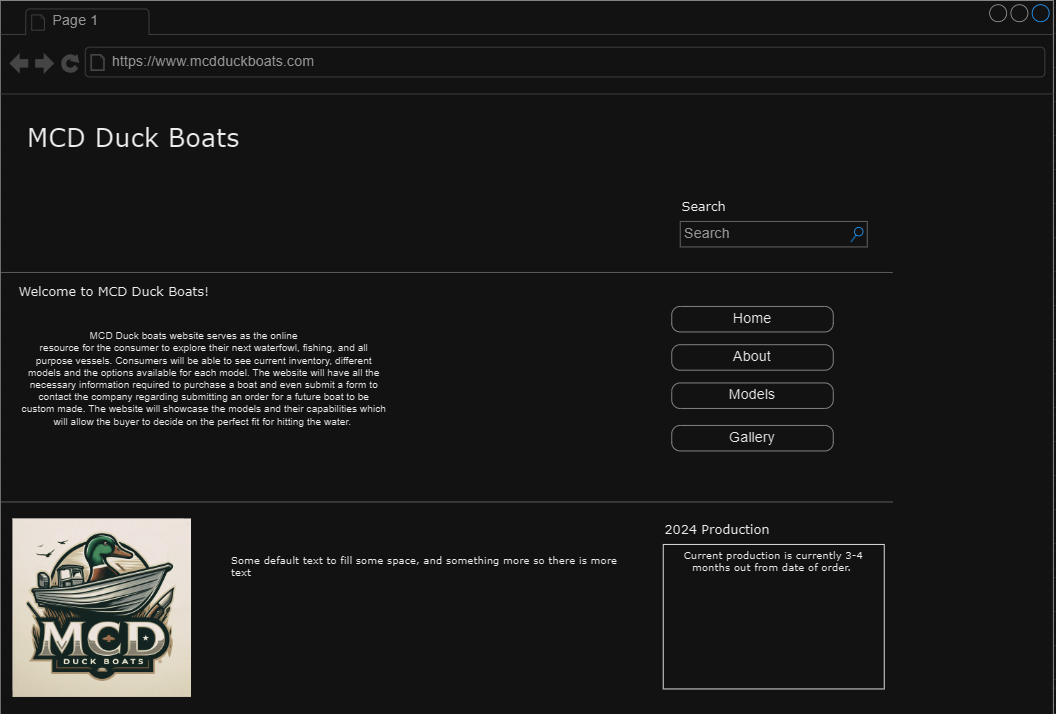Click the 2024 Production info box
1056x714 pixels.
coord(773,616)
